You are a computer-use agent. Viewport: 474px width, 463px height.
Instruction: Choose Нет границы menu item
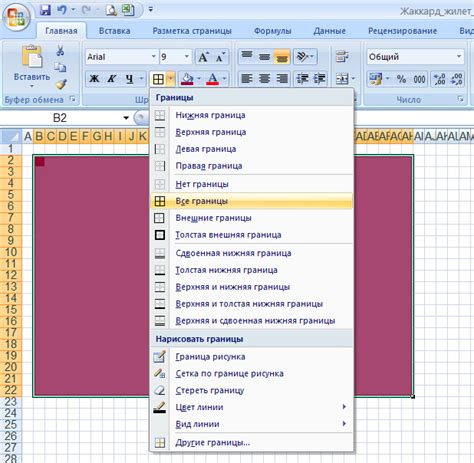pyautogui.click(x=252, y=184)
